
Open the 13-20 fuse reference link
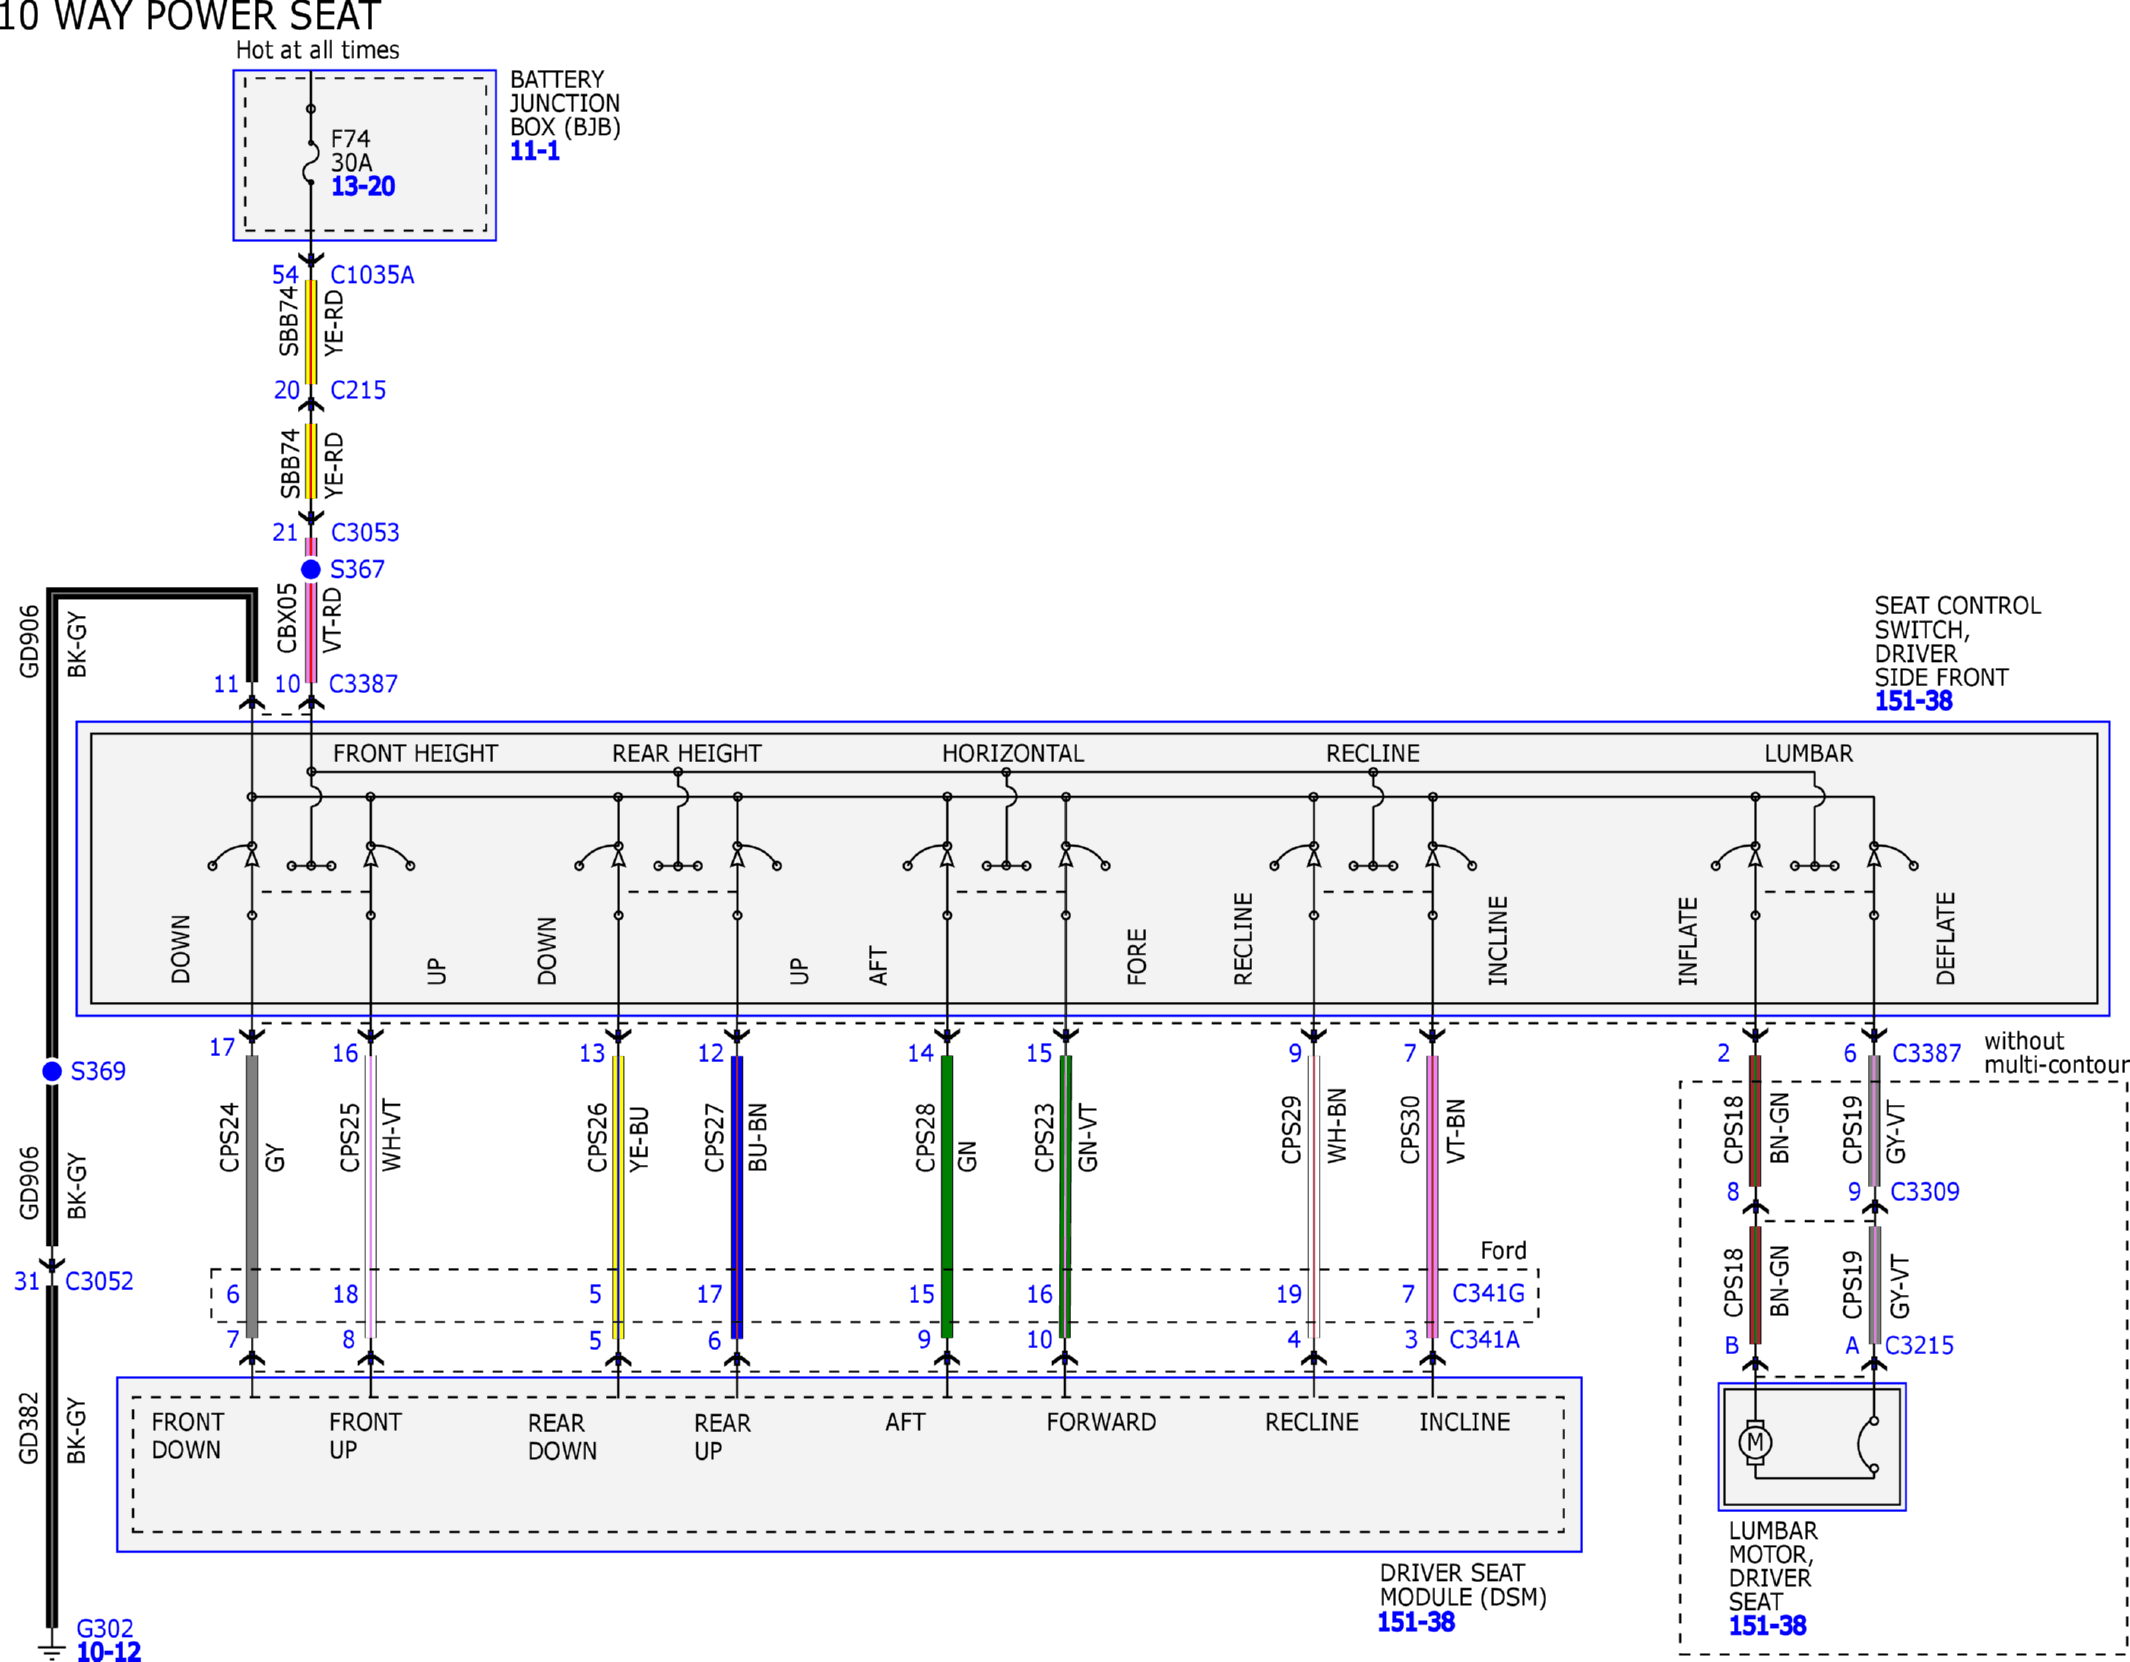point(363,186)
